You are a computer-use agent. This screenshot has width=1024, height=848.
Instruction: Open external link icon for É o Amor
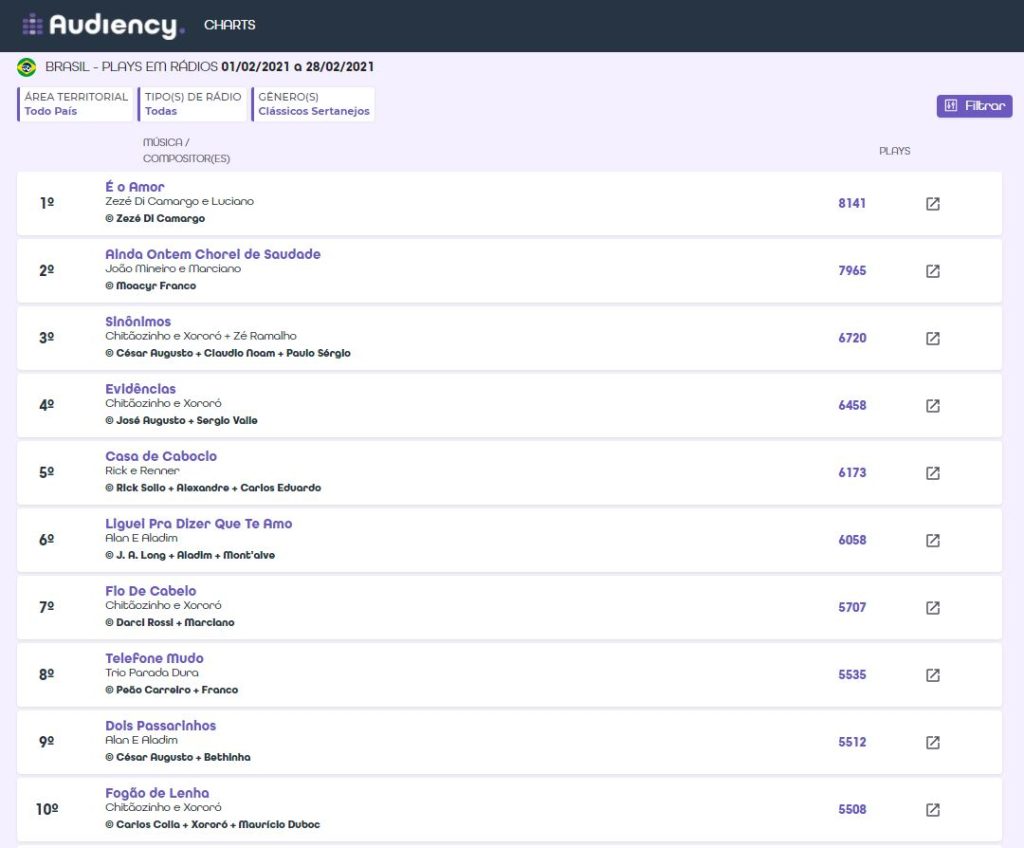pyautogui.click(x=932, y=204)
